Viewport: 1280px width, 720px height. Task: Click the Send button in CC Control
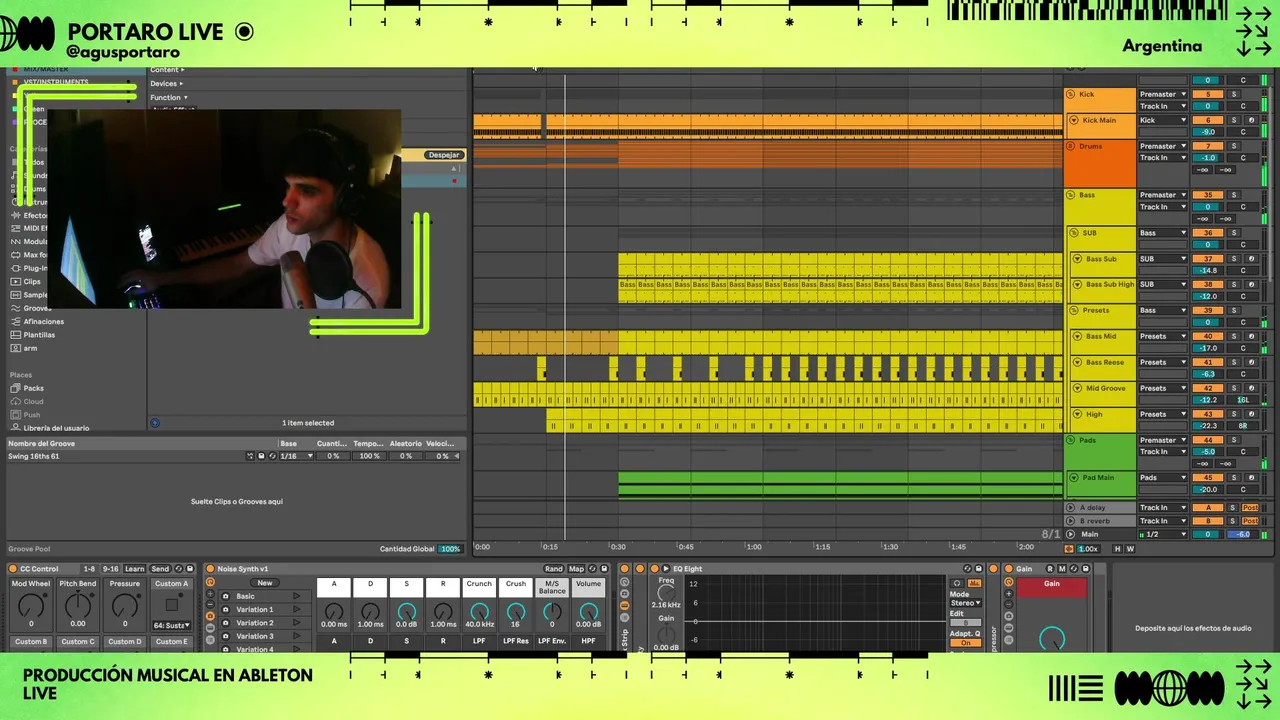tap(160, 569)
